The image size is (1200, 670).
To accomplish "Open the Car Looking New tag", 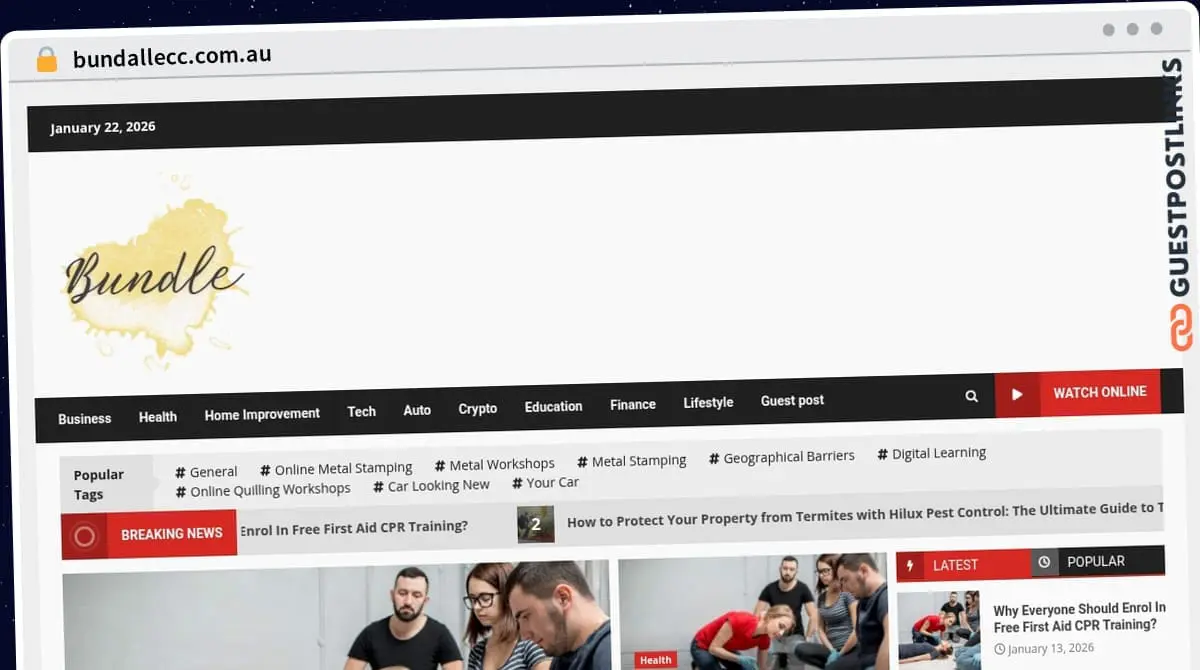I will click(x=431, y=486).
